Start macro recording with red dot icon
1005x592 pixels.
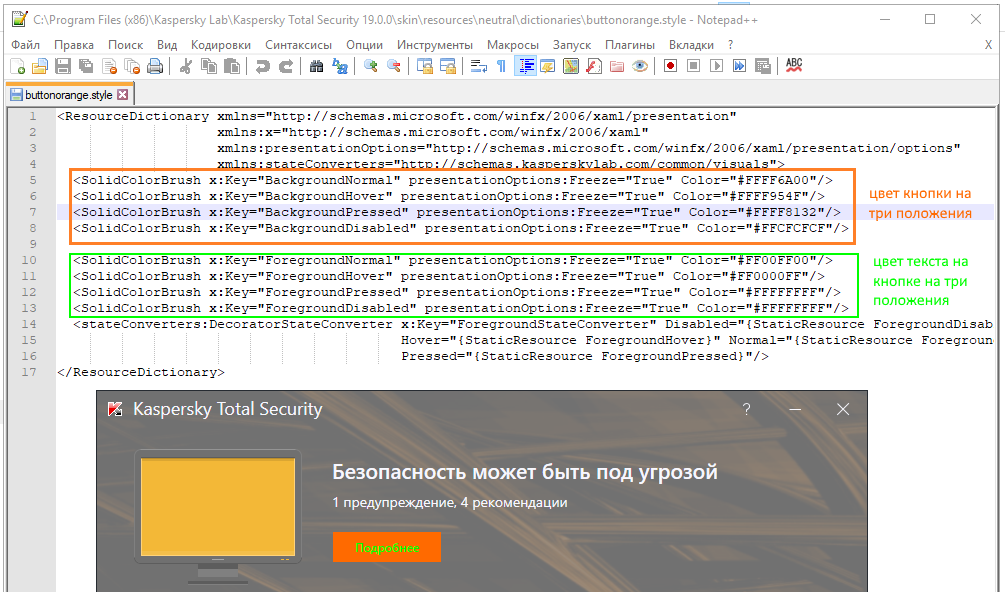(670, 66)
